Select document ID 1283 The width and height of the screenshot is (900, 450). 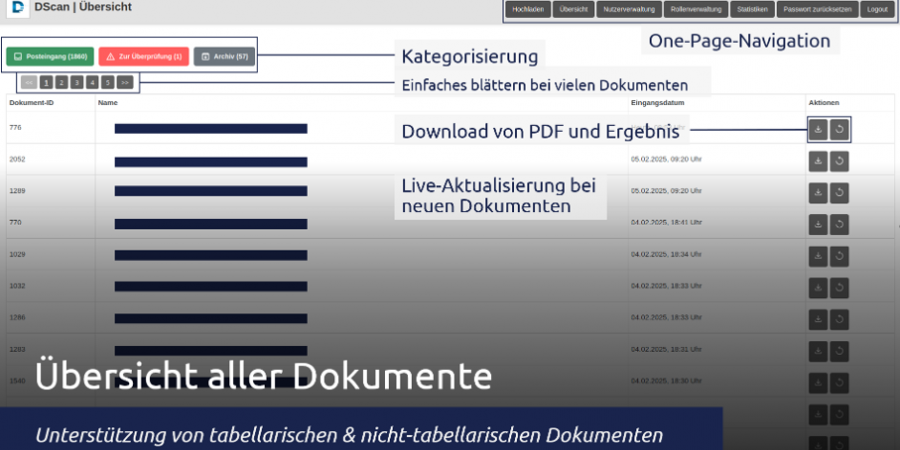point(17,348)
